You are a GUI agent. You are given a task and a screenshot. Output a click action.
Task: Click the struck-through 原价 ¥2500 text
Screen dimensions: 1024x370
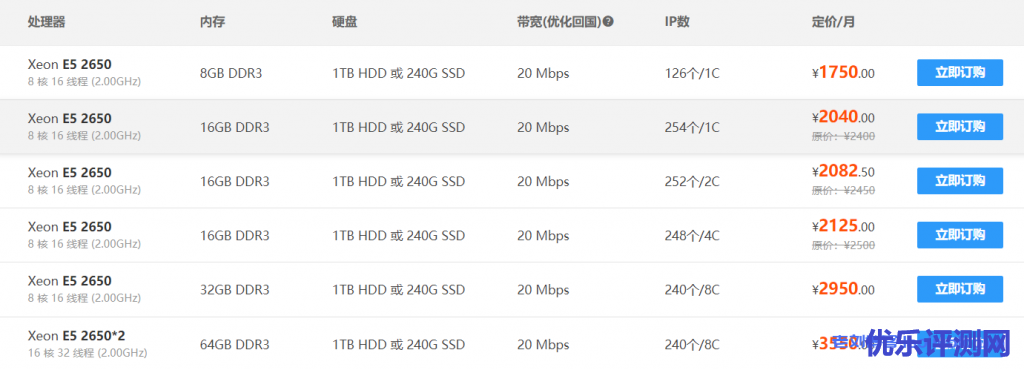click(843, 245)
